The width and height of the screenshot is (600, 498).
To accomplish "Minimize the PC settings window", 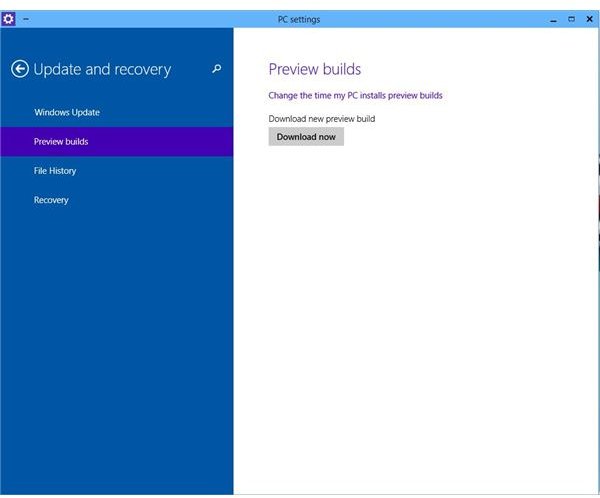I will (x=553, y=20).
